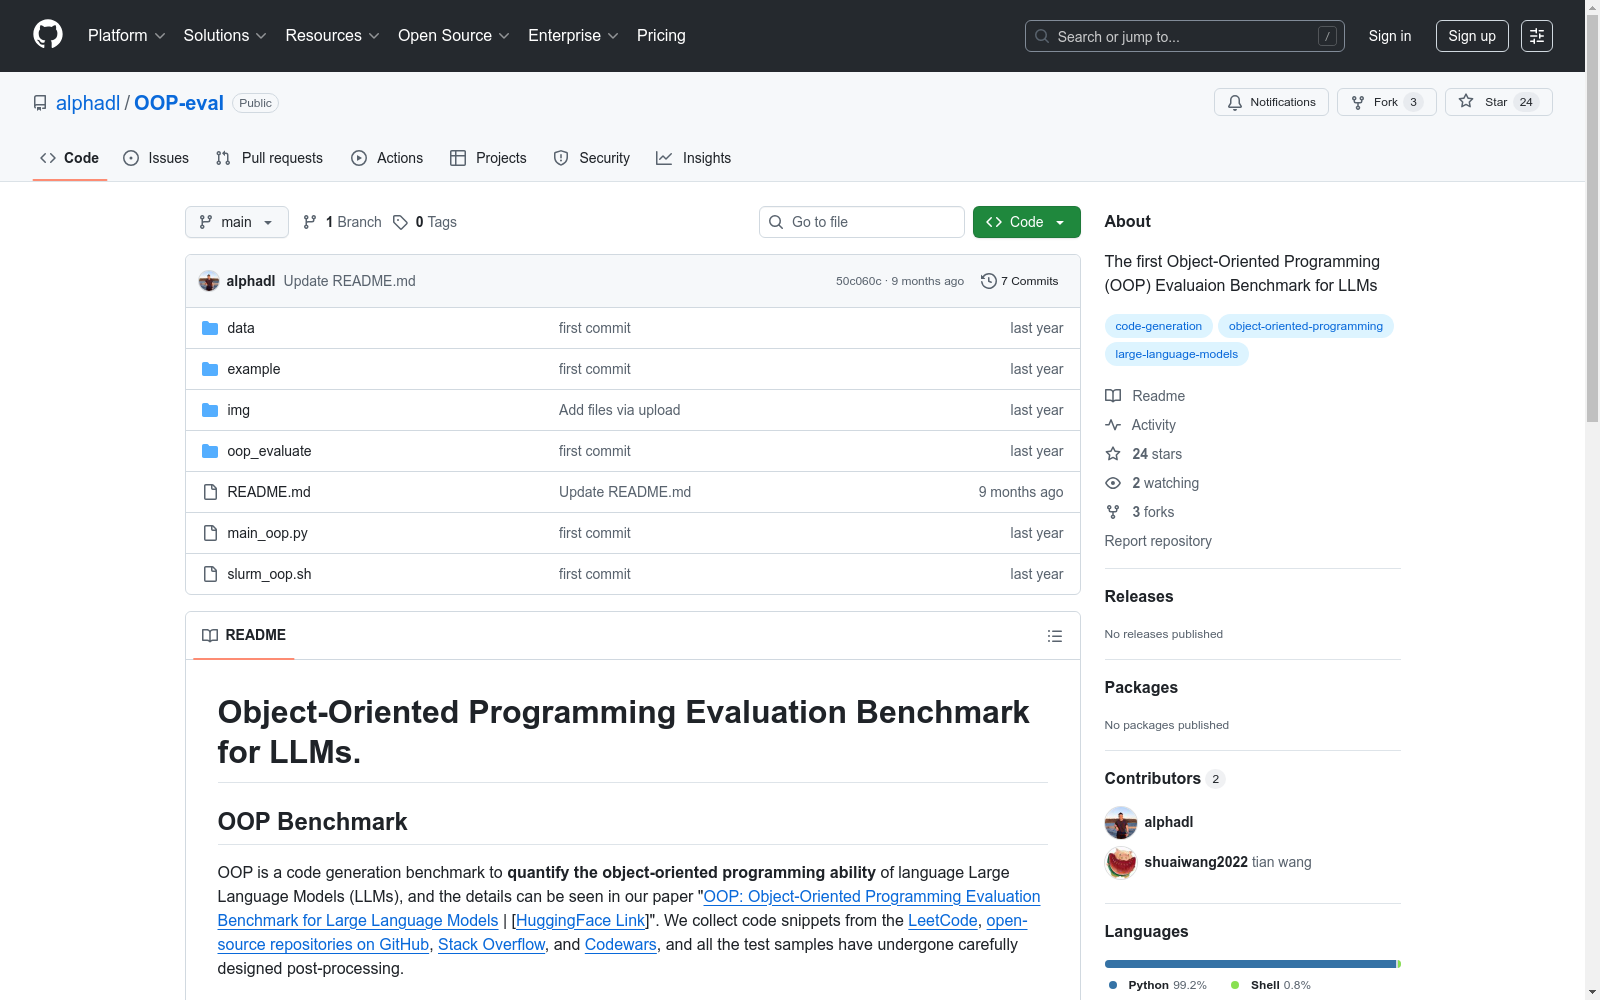The height and width of the screenshot is (1000, 1600).
Task: Click the book icon next to Readme
Action: point(1113,396)
